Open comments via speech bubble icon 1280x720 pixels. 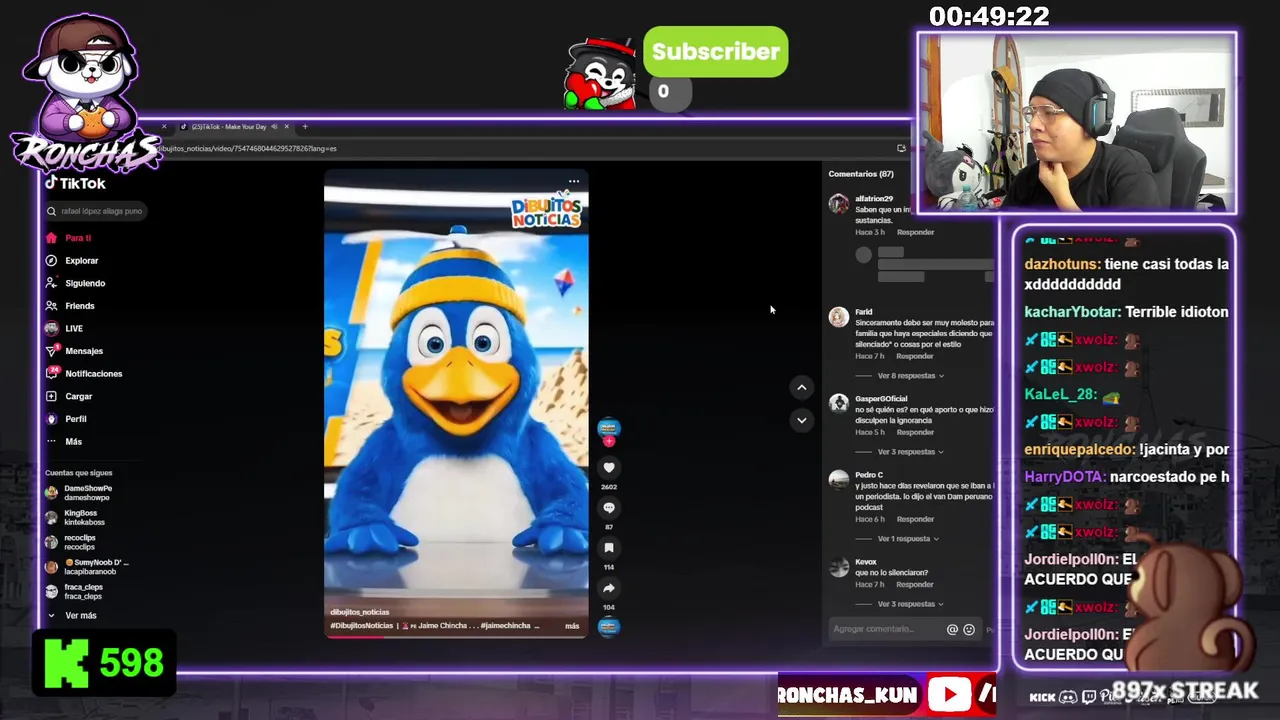coord(608,508)
